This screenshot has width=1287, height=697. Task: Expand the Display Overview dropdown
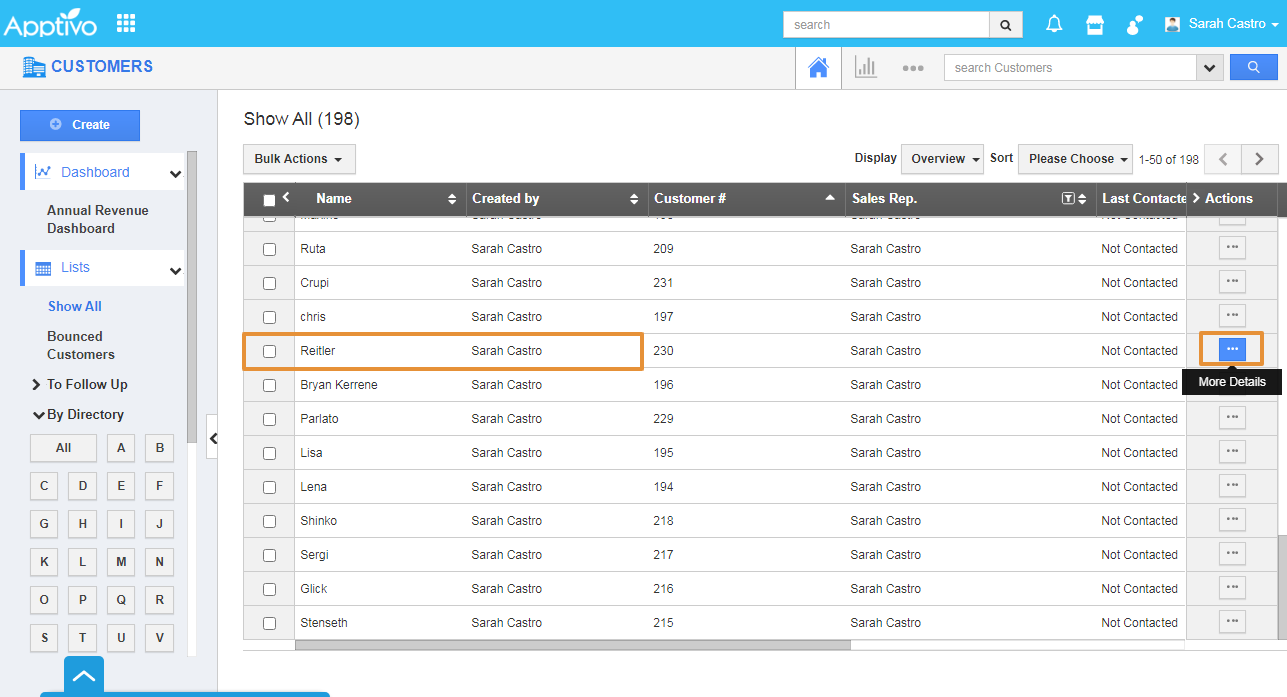point(942,159)
